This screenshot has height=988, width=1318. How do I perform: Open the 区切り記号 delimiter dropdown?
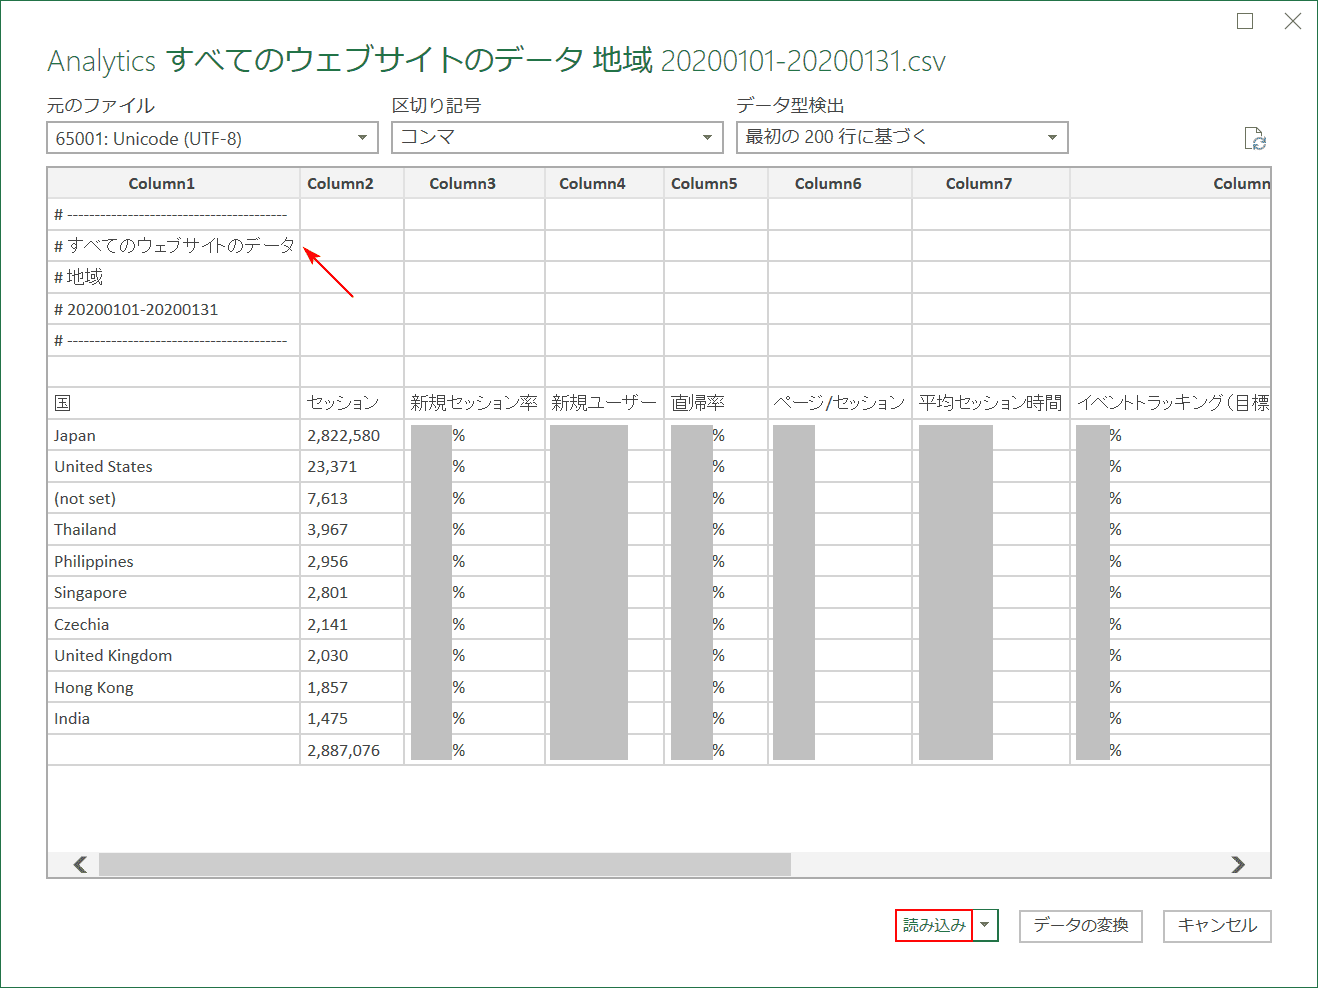point(557,137)
